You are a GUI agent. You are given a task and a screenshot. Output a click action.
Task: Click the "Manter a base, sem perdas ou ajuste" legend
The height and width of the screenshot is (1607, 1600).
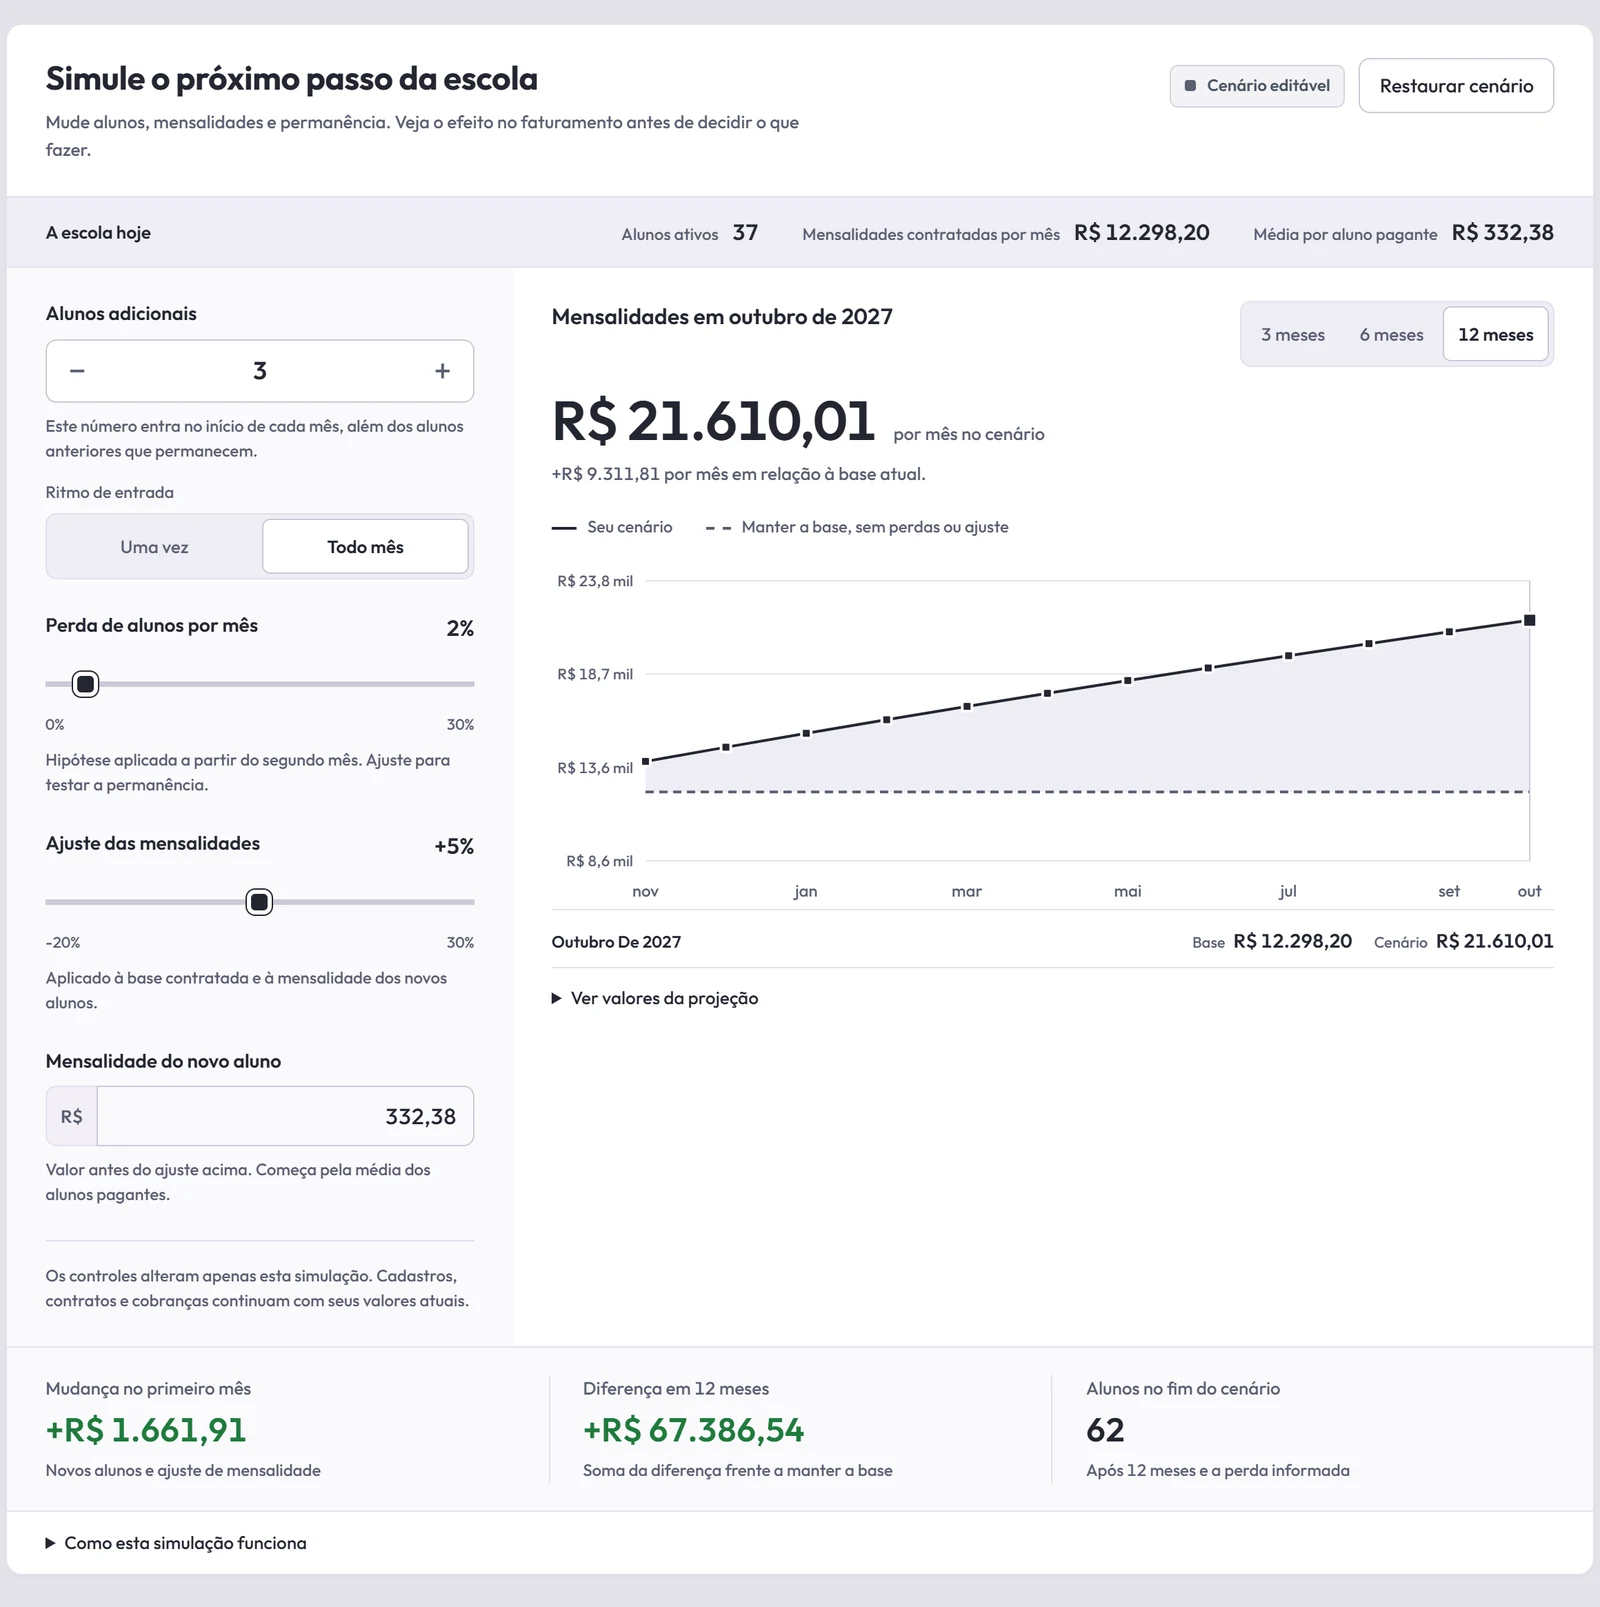click(857, 527)
